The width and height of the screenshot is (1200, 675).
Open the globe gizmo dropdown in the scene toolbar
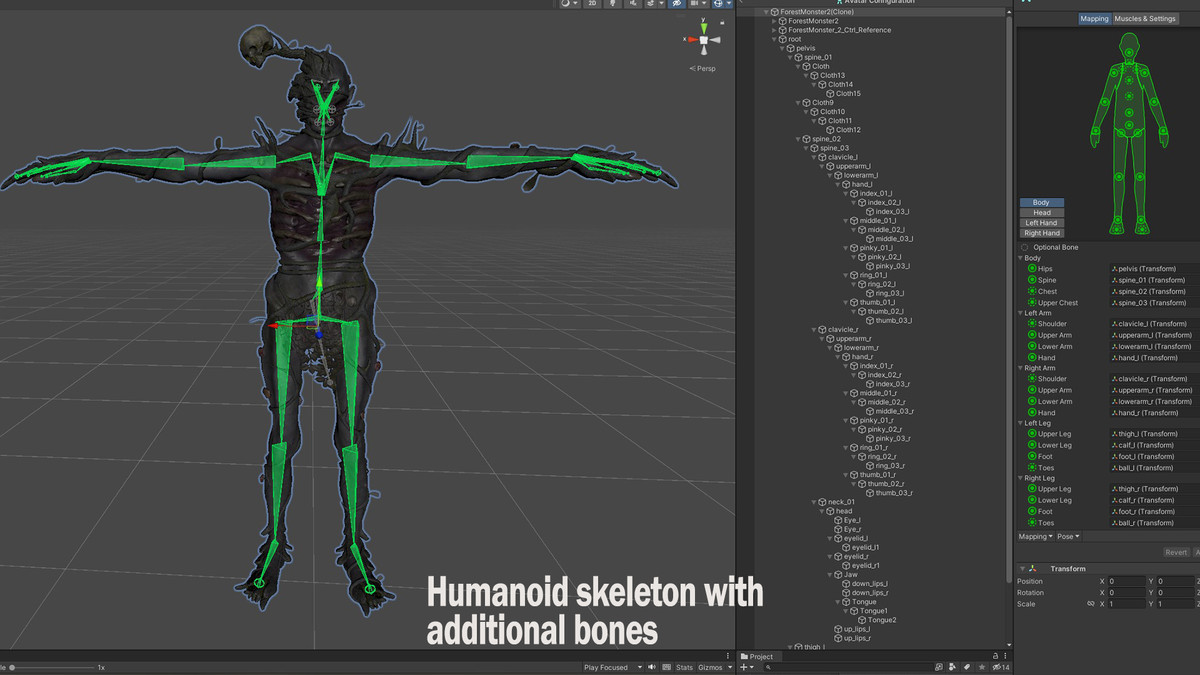729,3
